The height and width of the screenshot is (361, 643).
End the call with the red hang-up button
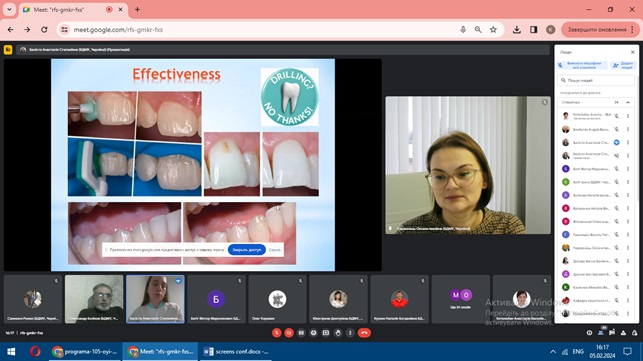364,333
